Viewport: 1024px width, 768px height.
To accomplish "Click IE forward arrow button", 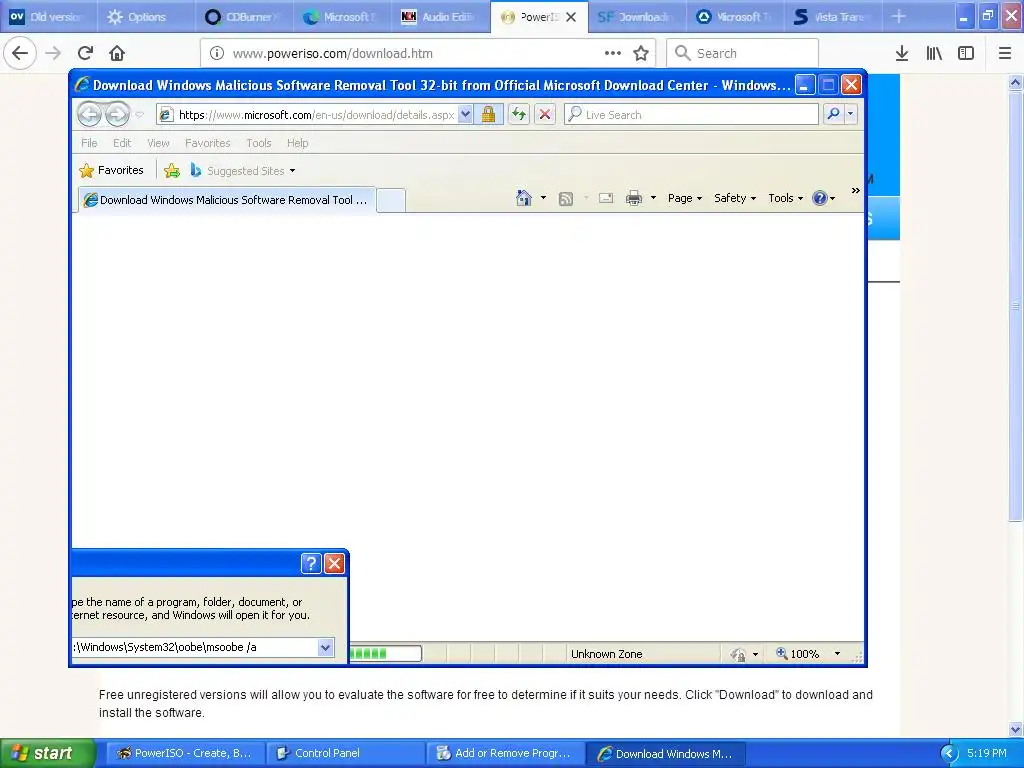I will coord(118,115).
